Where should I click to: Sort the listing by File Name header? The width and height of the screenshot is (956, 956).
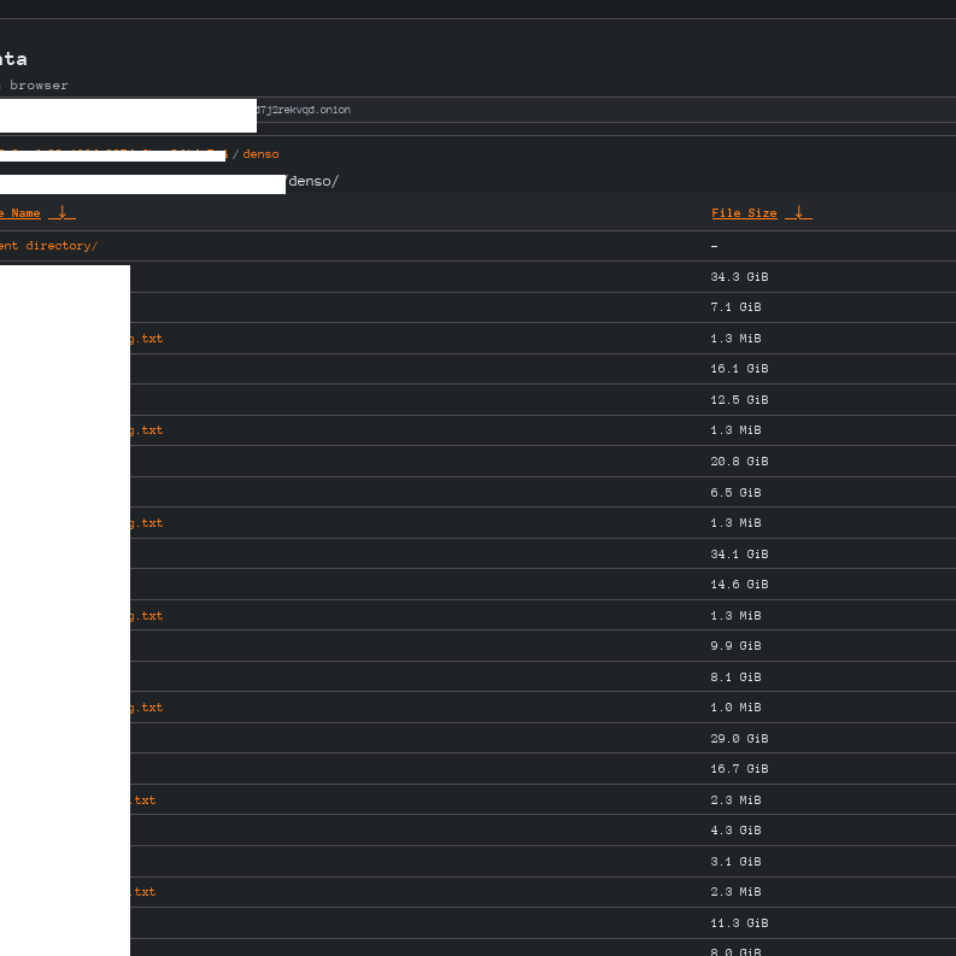tap(20, 213)
